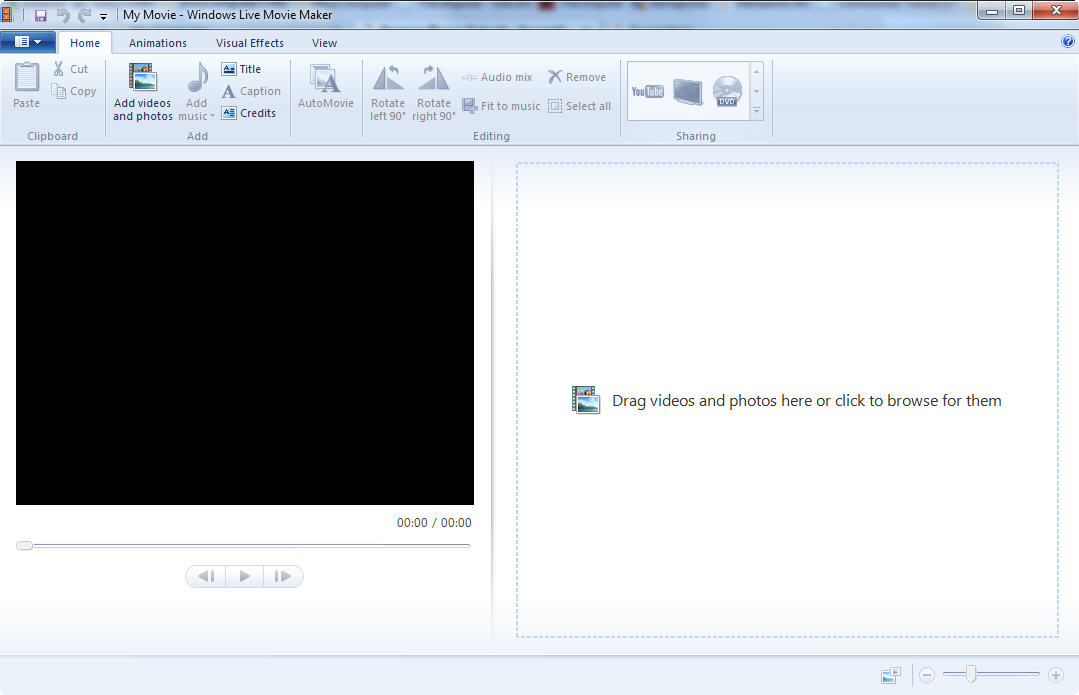The height and width of the screenshot is (695, 1079).
Task: Click the zoom time scale slider handle
Action: (971, 674)
